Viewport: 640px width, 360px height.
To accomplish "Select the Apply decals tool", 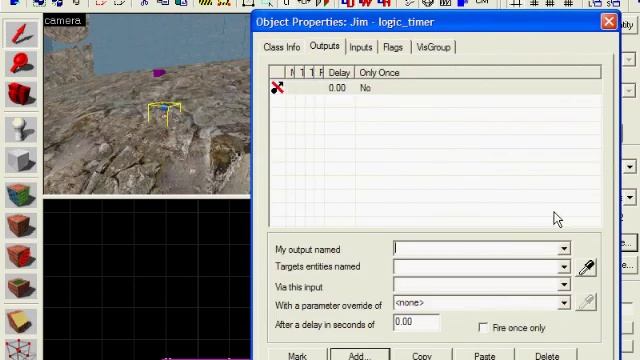I will click(21, 256).
